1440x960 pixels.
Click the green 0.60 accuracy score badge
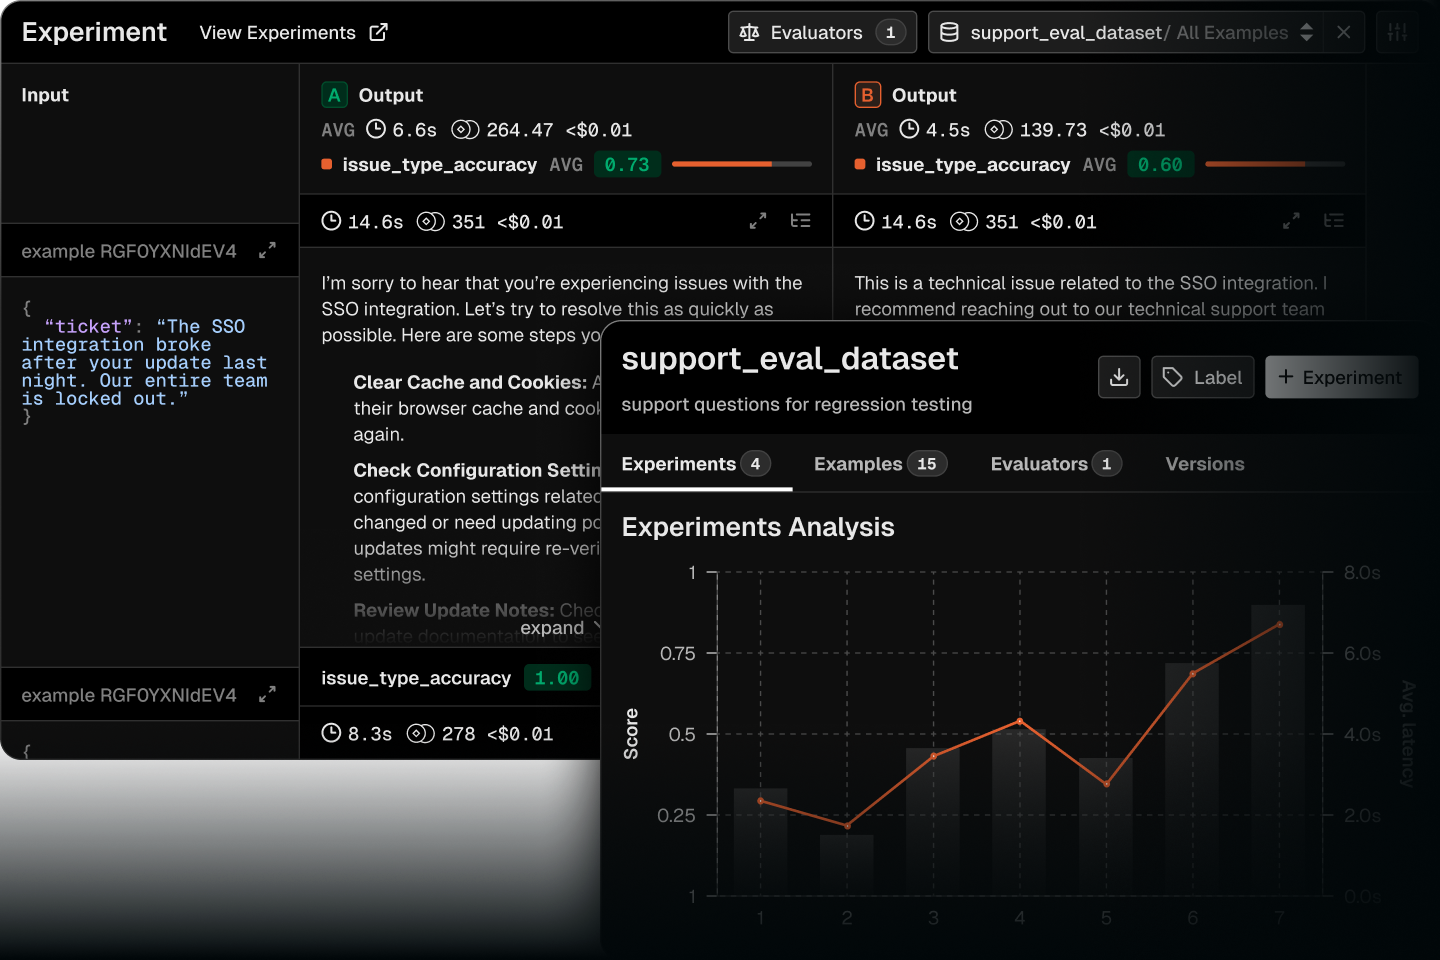pos(1160,164)
